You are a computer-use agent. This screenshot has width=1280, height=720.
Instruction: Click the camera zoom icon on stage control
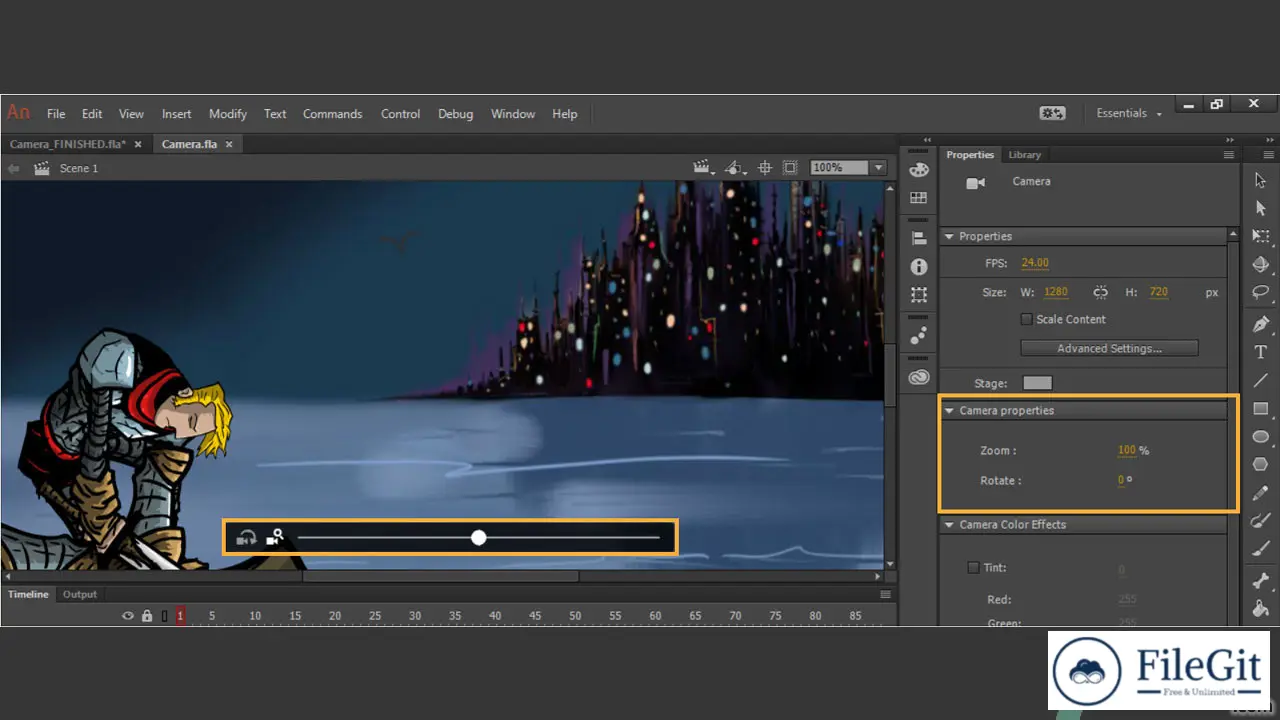point(275,537)
